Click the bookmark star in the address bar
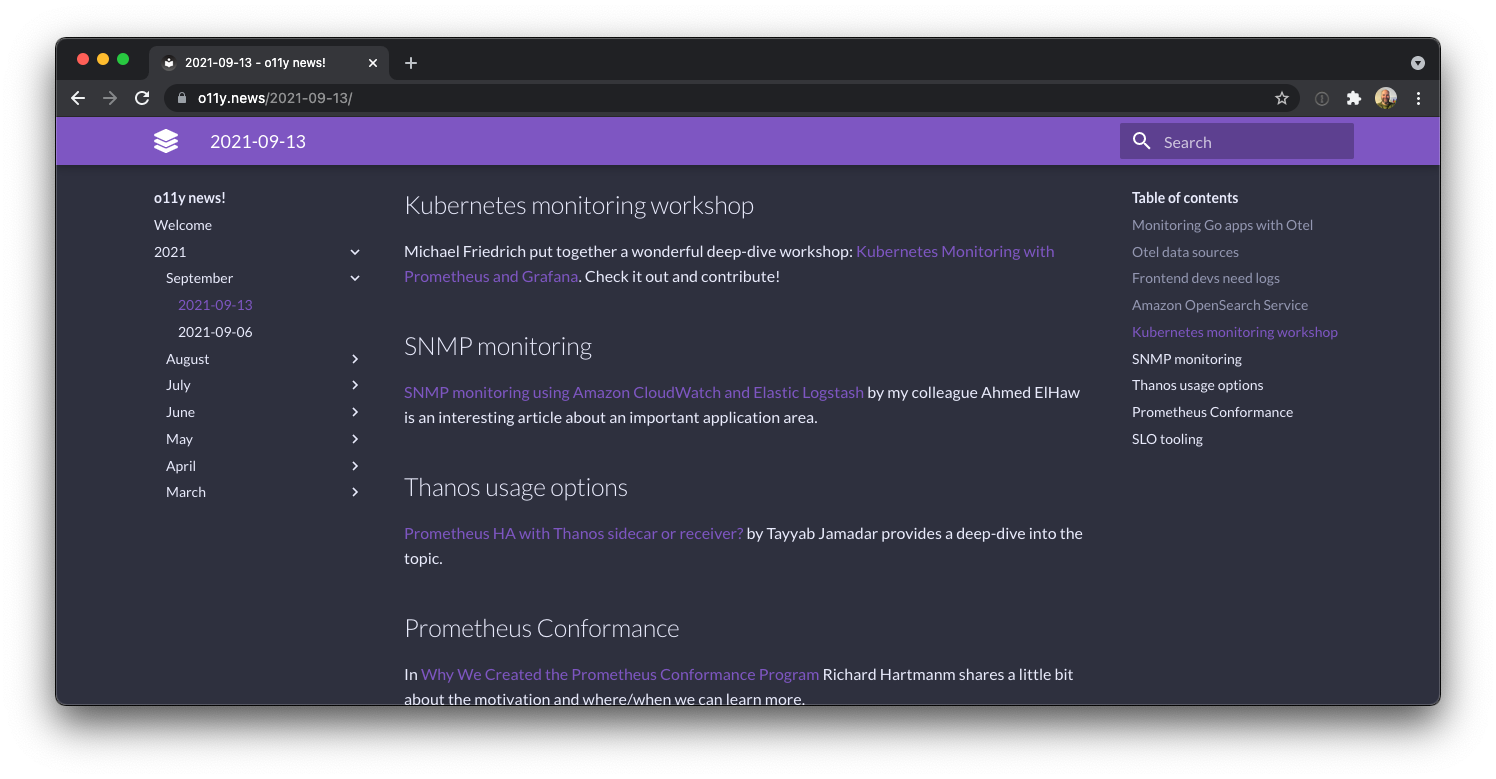 click(x=1282, y=98)
